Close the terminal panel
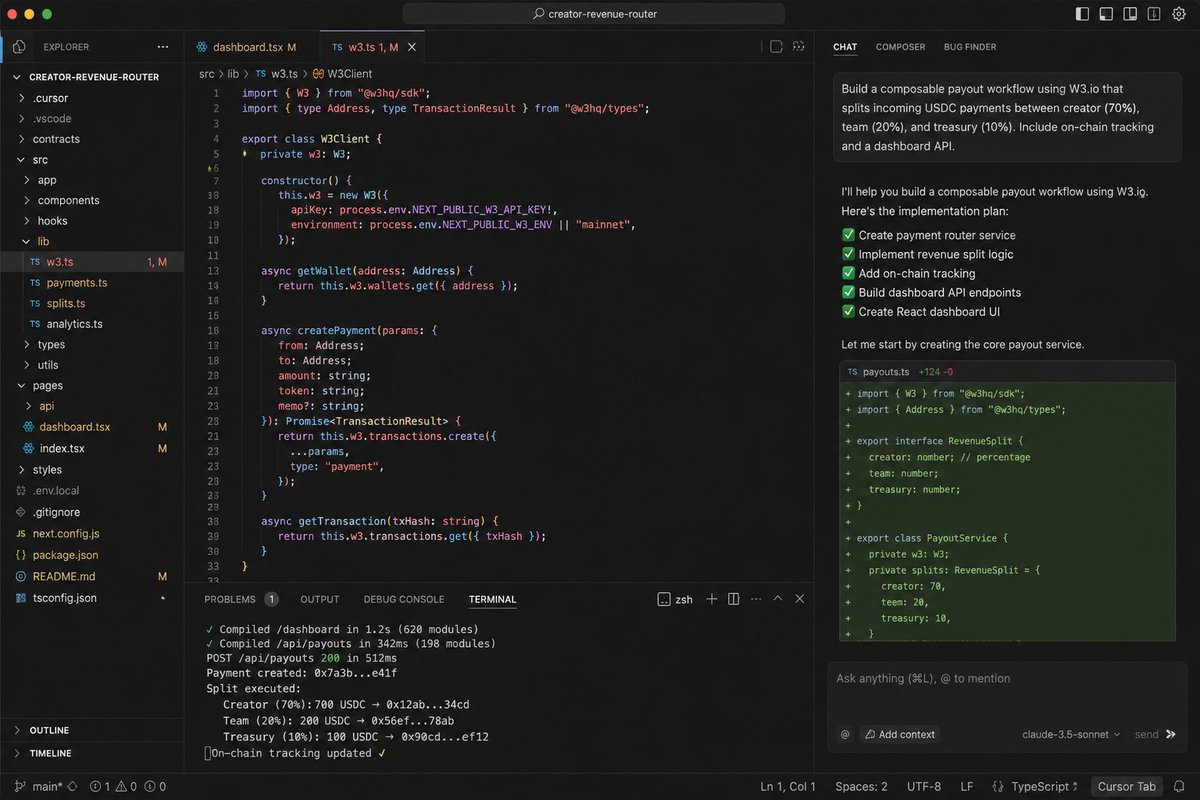This screenshot has height=800, width=1200. 800,599
